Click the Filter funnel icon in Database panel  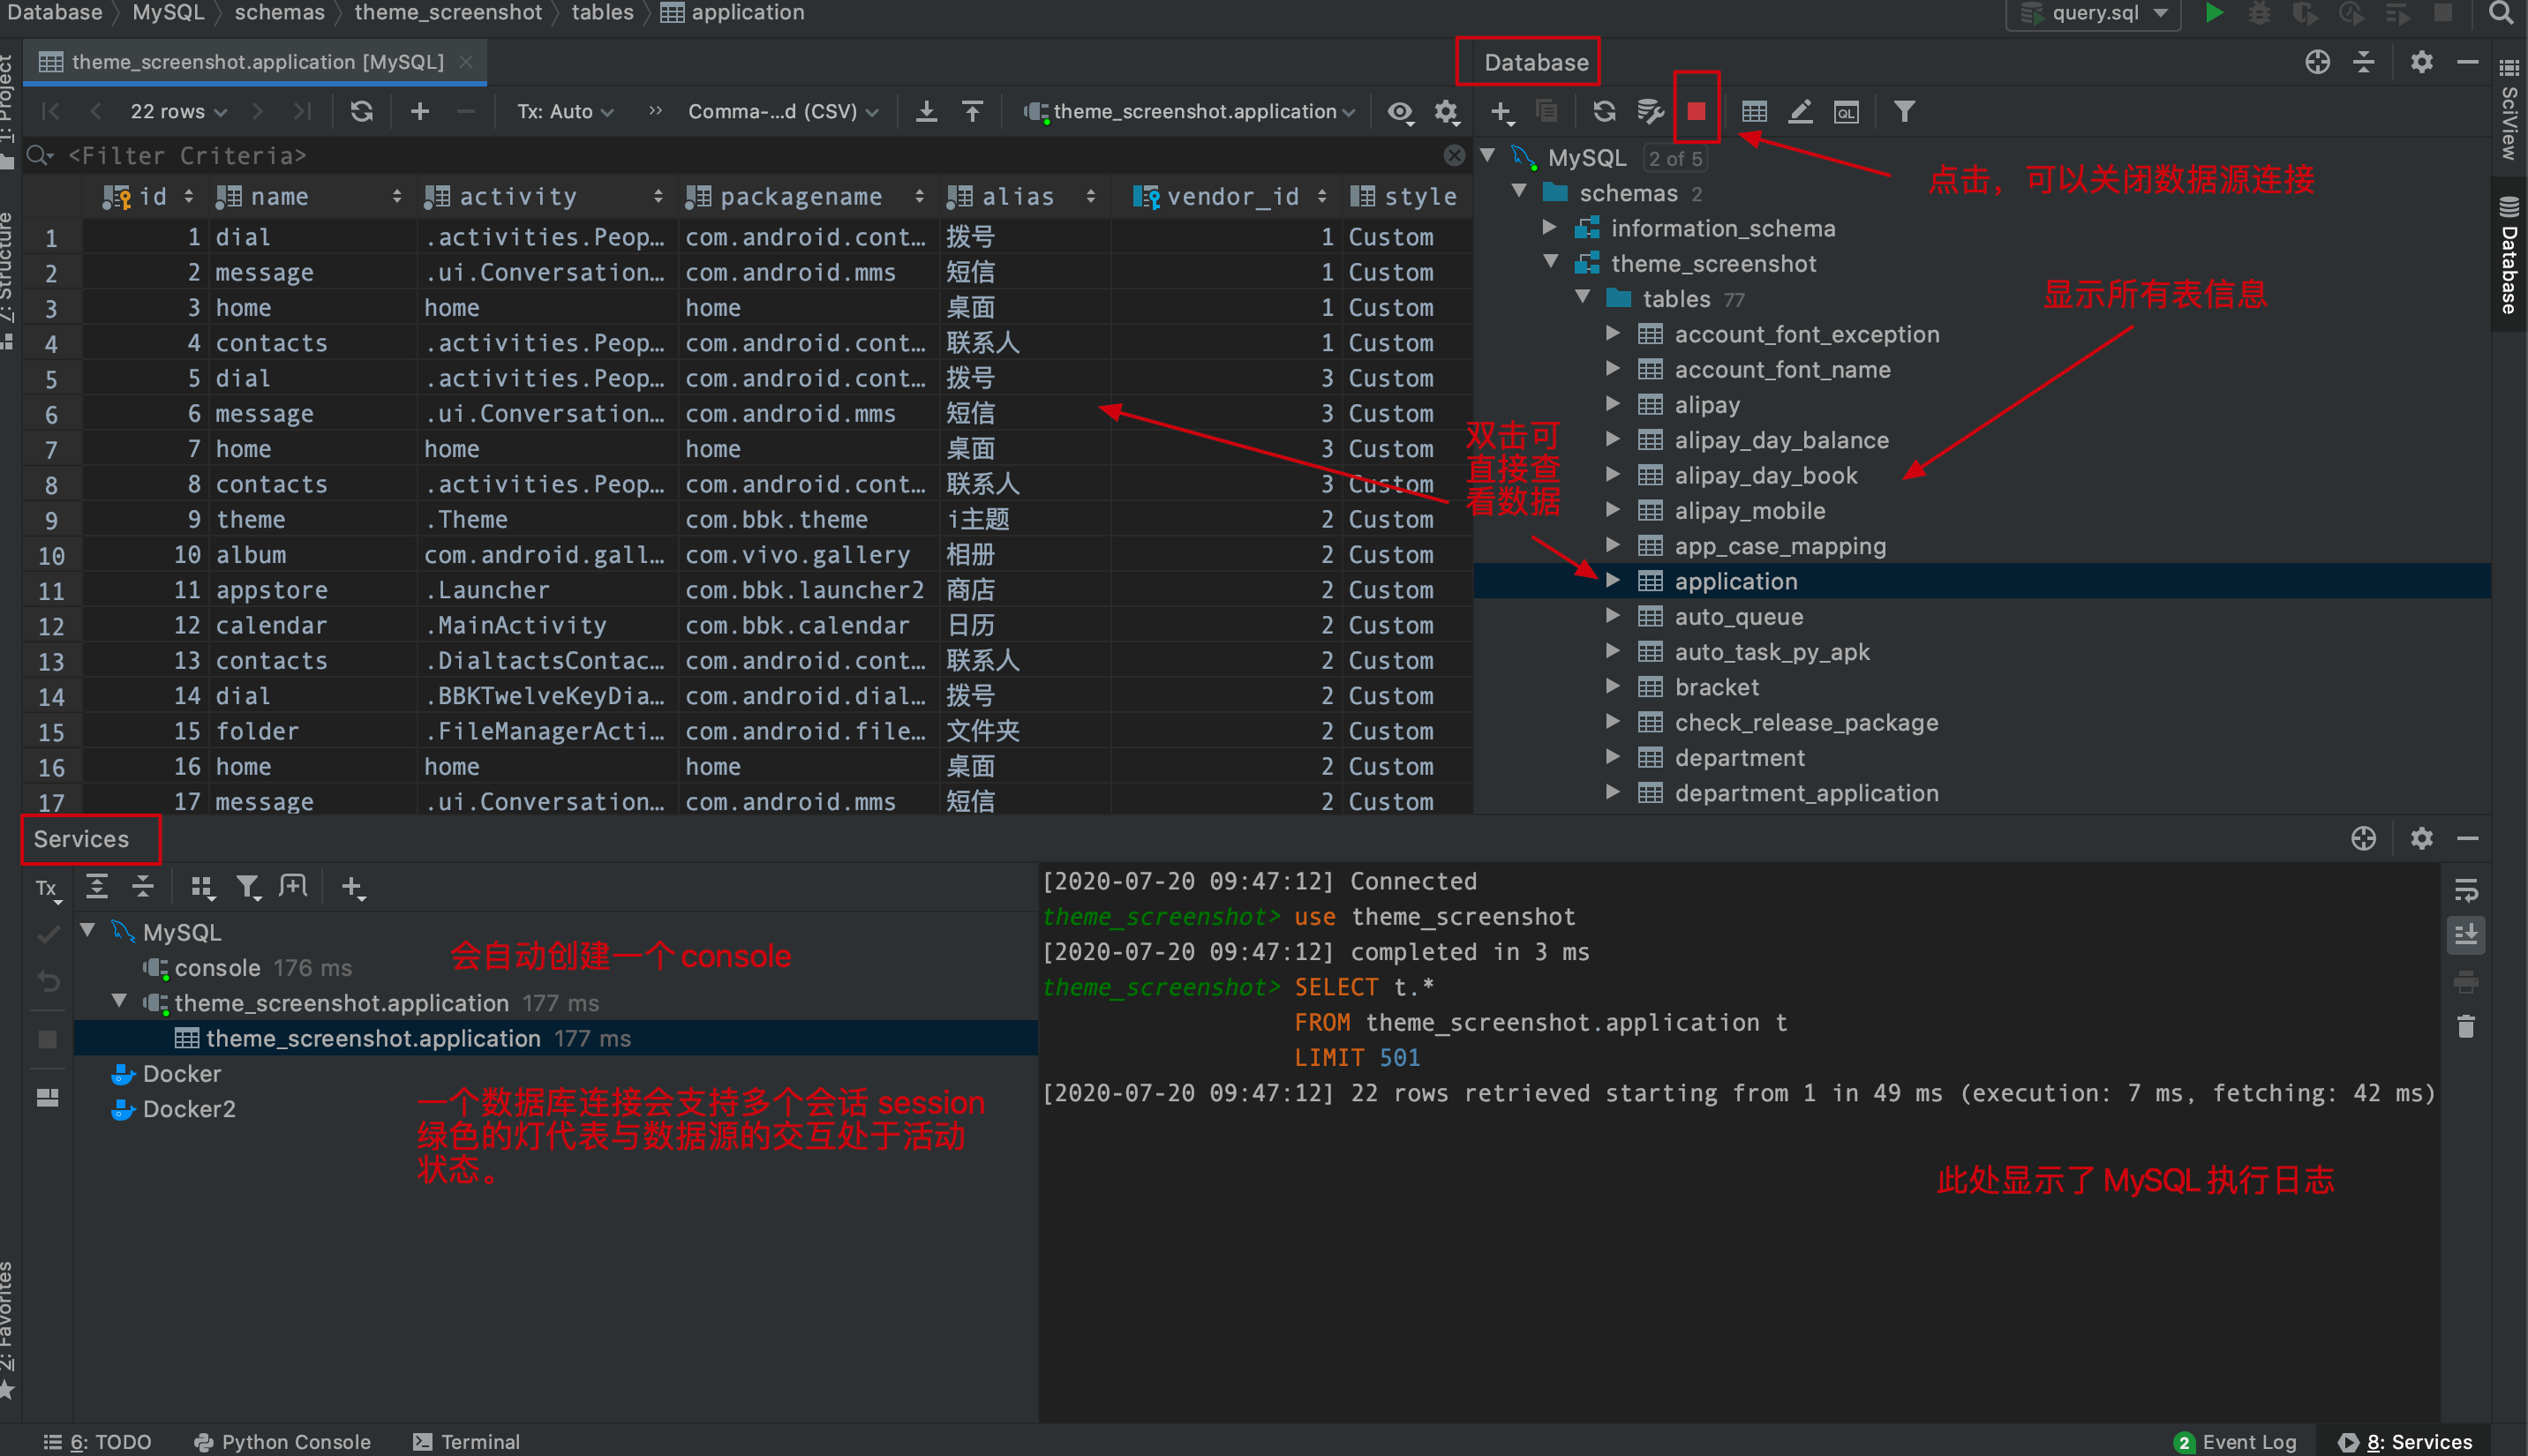(1904, 111)
